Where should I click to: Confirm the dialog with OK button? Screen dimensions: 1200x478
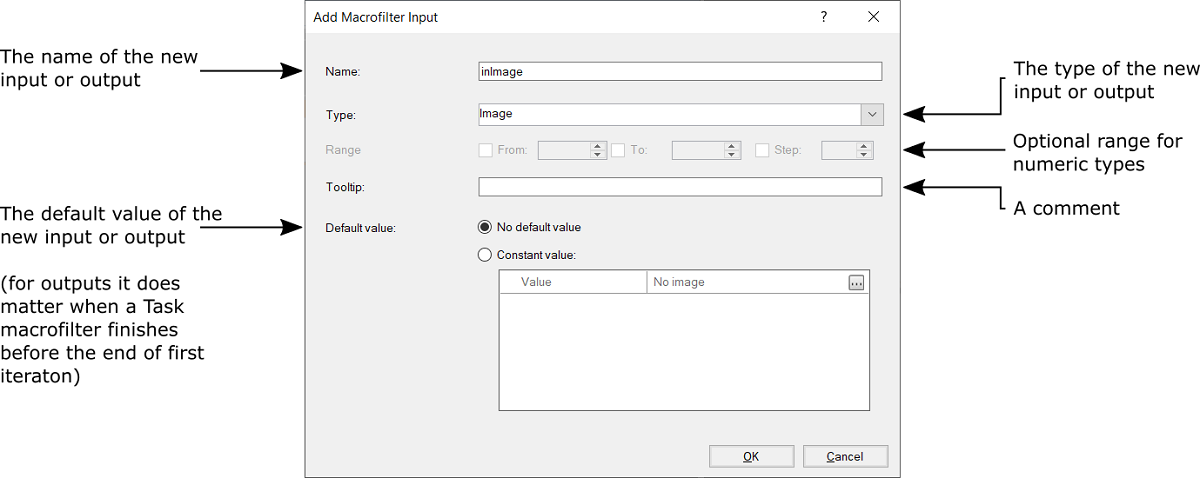tap(751, 456)
